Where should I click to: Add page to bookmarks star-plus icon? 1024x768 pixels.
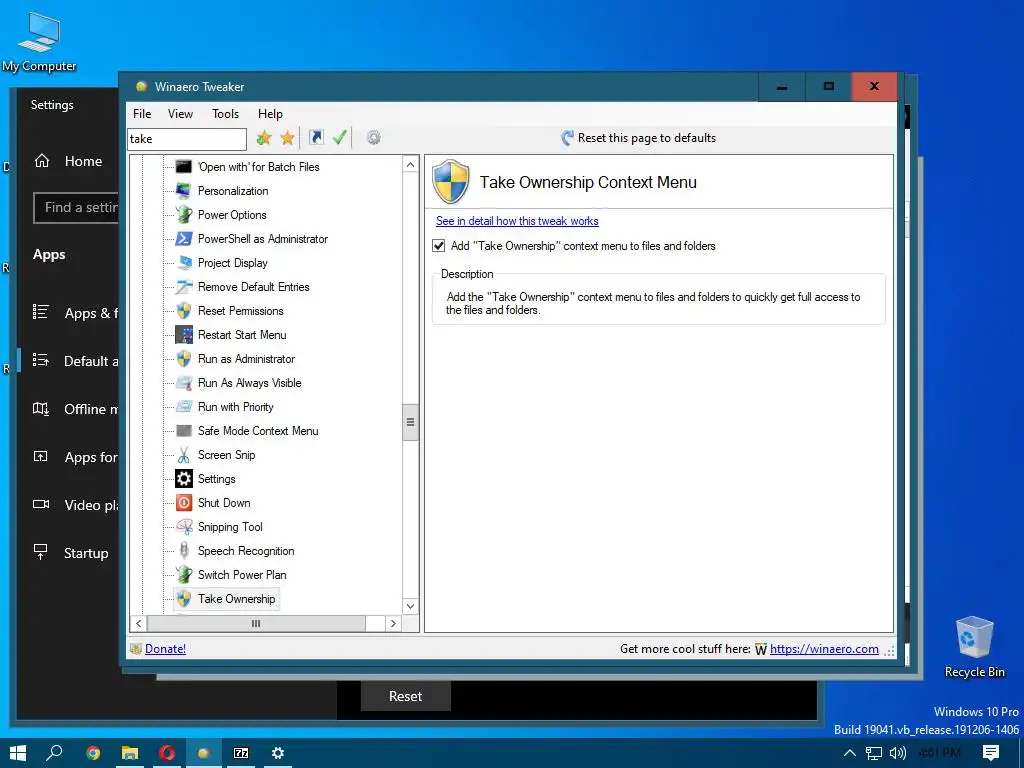(264, 138)
